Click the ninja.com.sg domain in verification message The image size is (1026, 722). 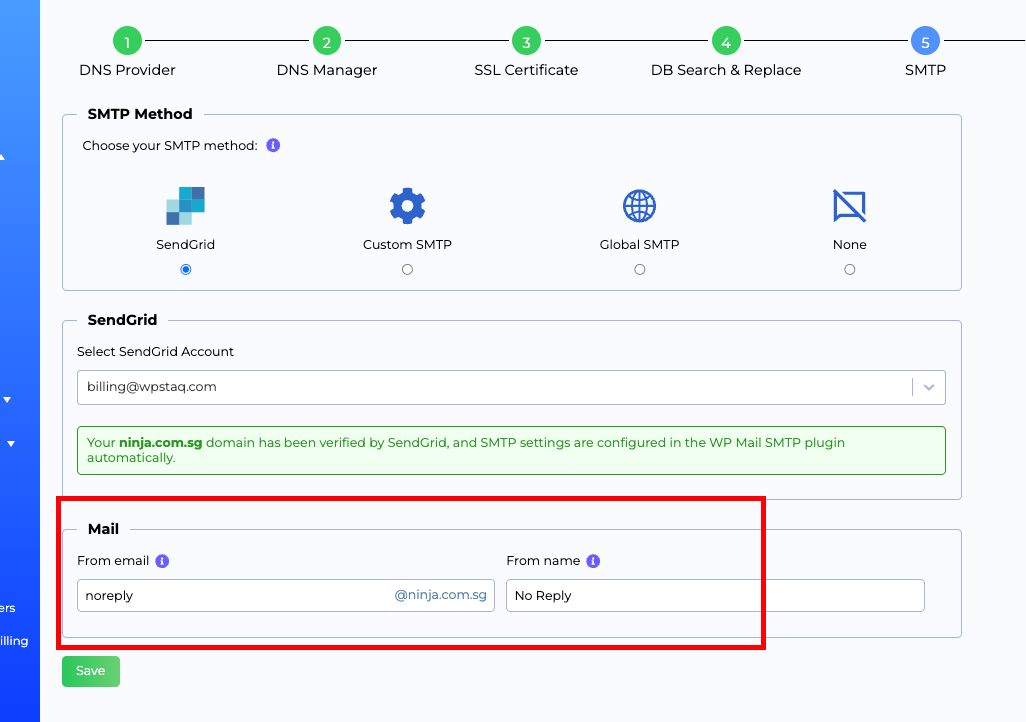[x=160, y=442]
